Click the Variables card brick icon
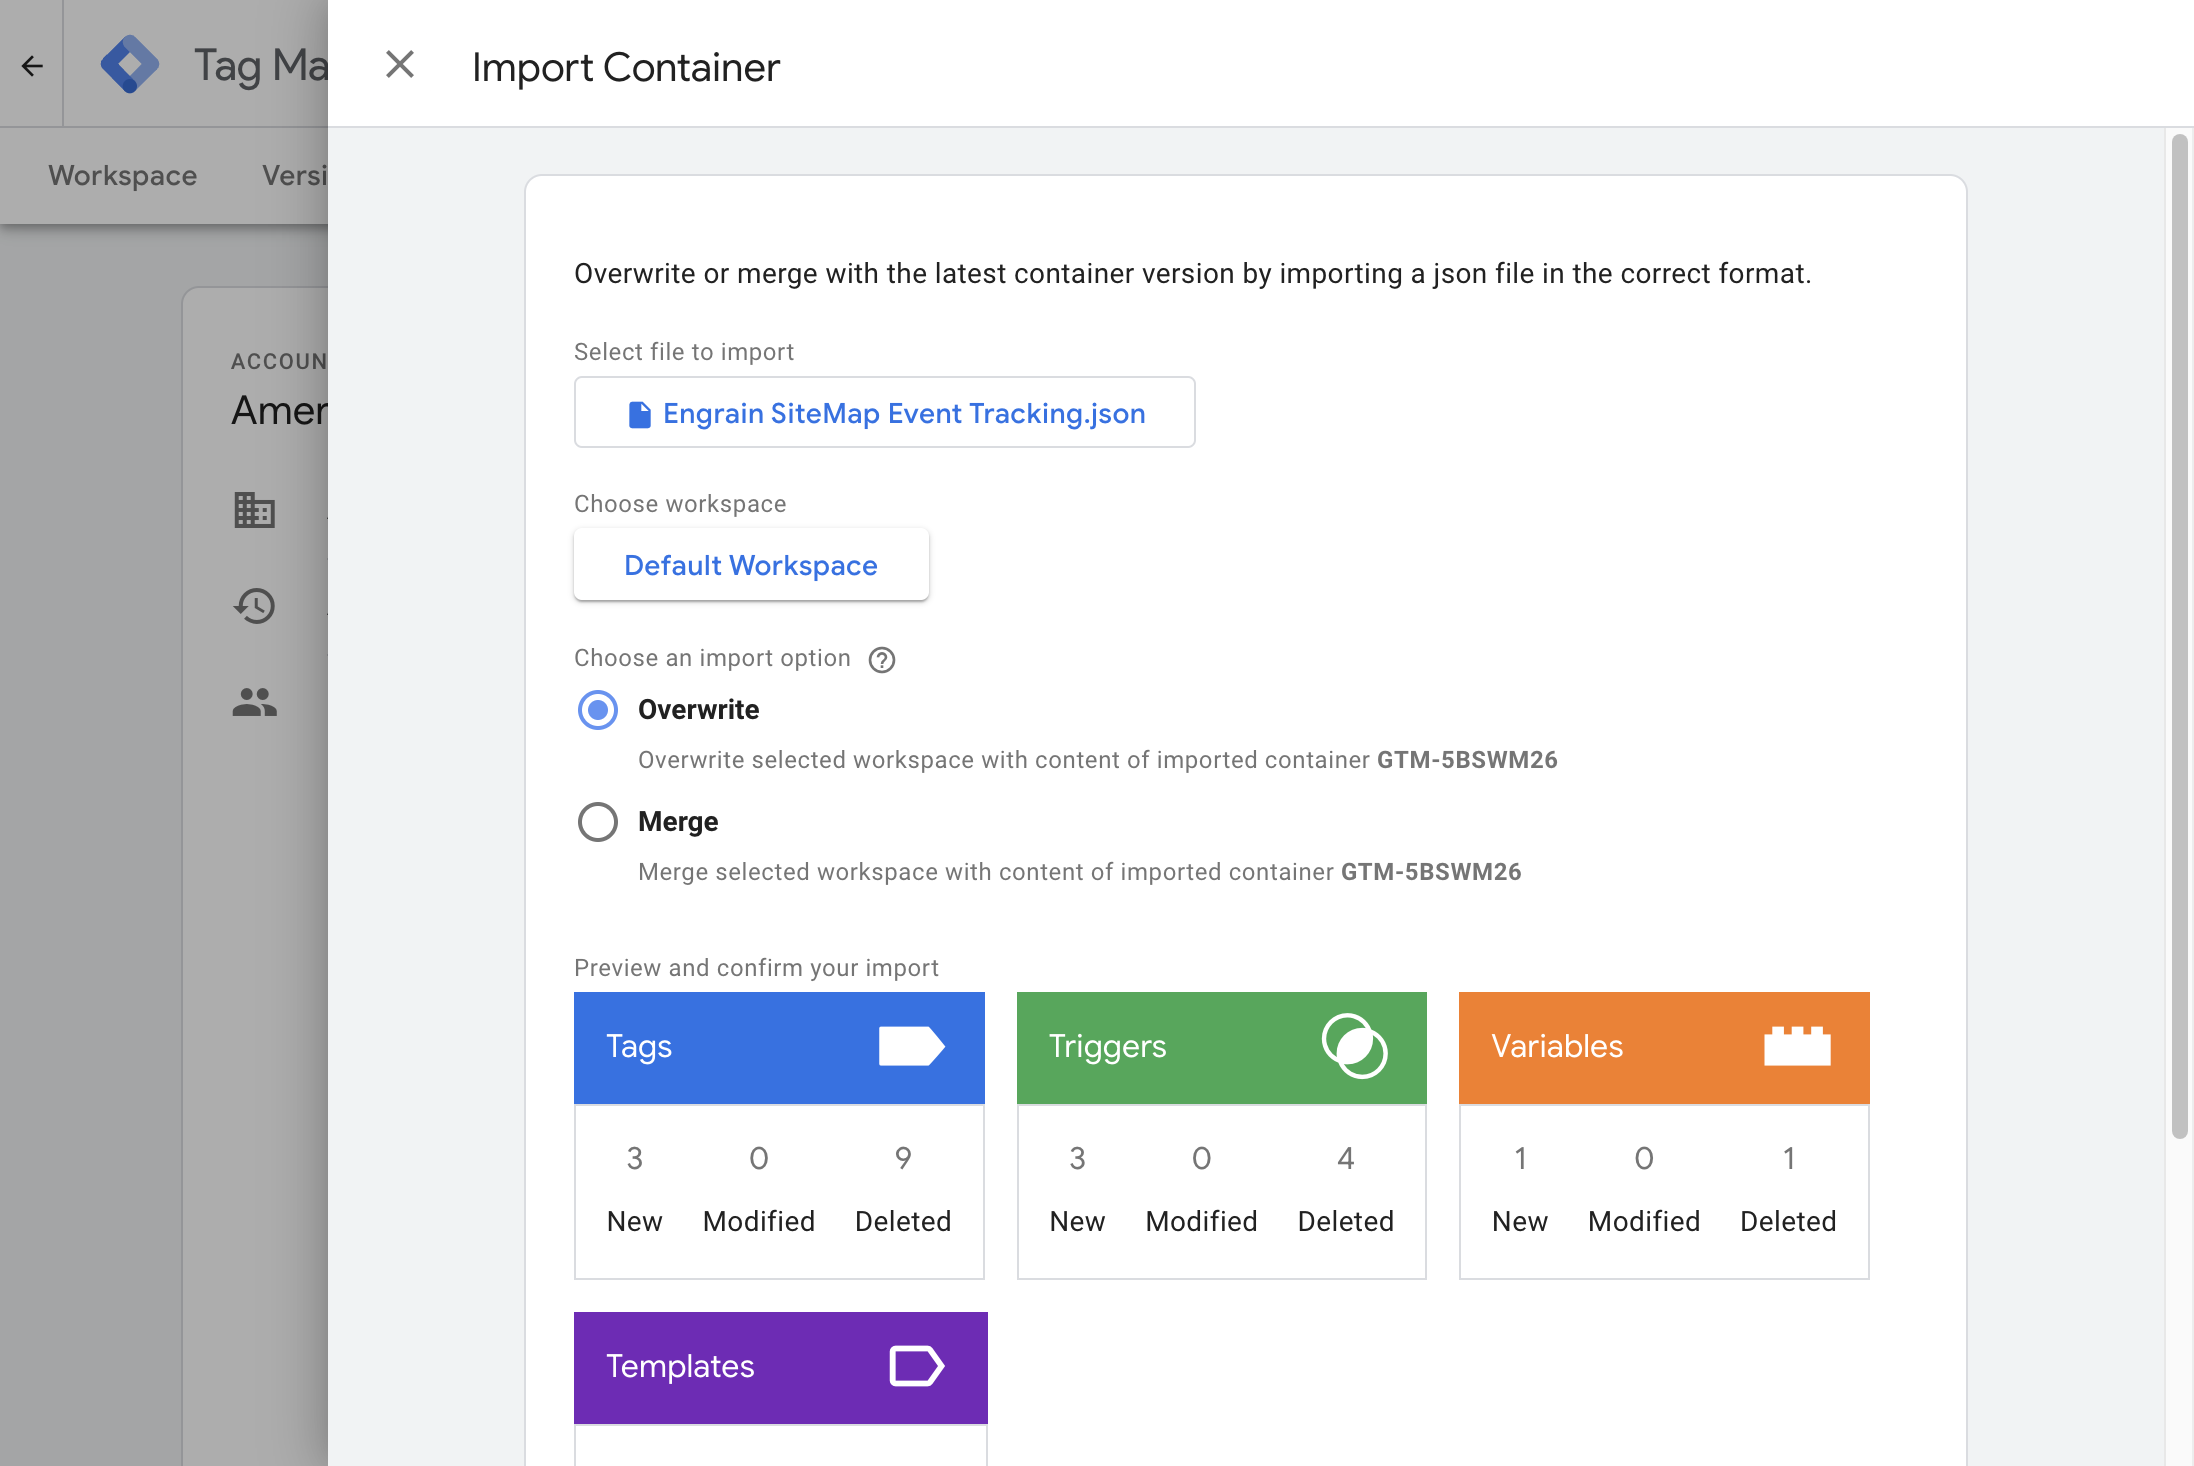This screenshot has width=2194, height=1466. (x=1797, y=1046)
